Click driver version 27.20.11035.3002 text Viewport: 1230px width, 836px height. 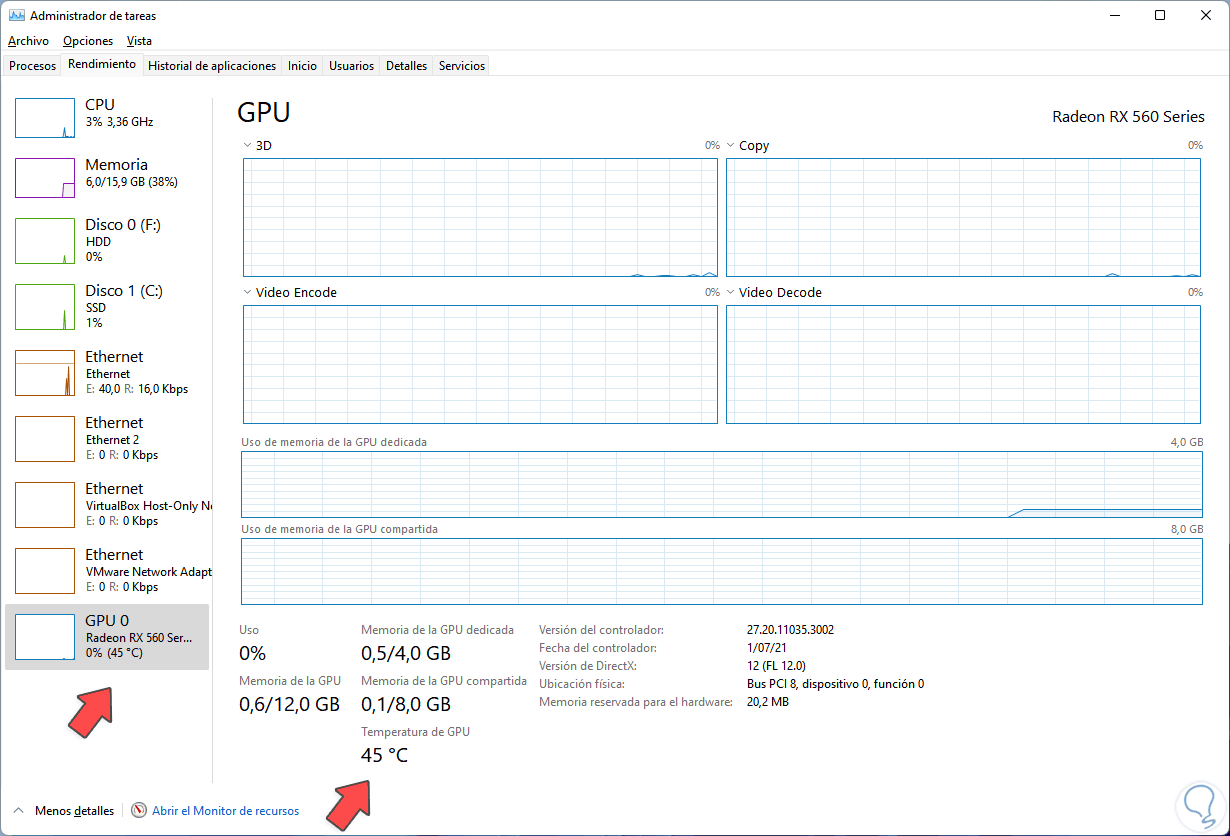click(x=790, y=630)
